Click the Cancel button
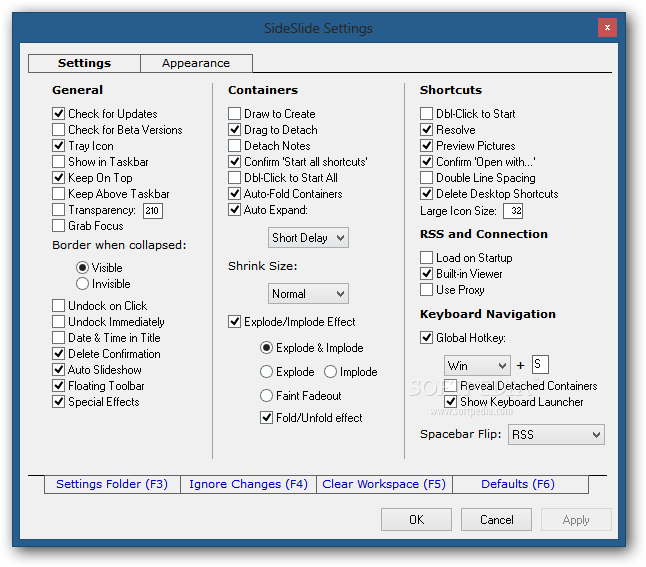This screenshot has width=646, height=567. click(496, 520)
